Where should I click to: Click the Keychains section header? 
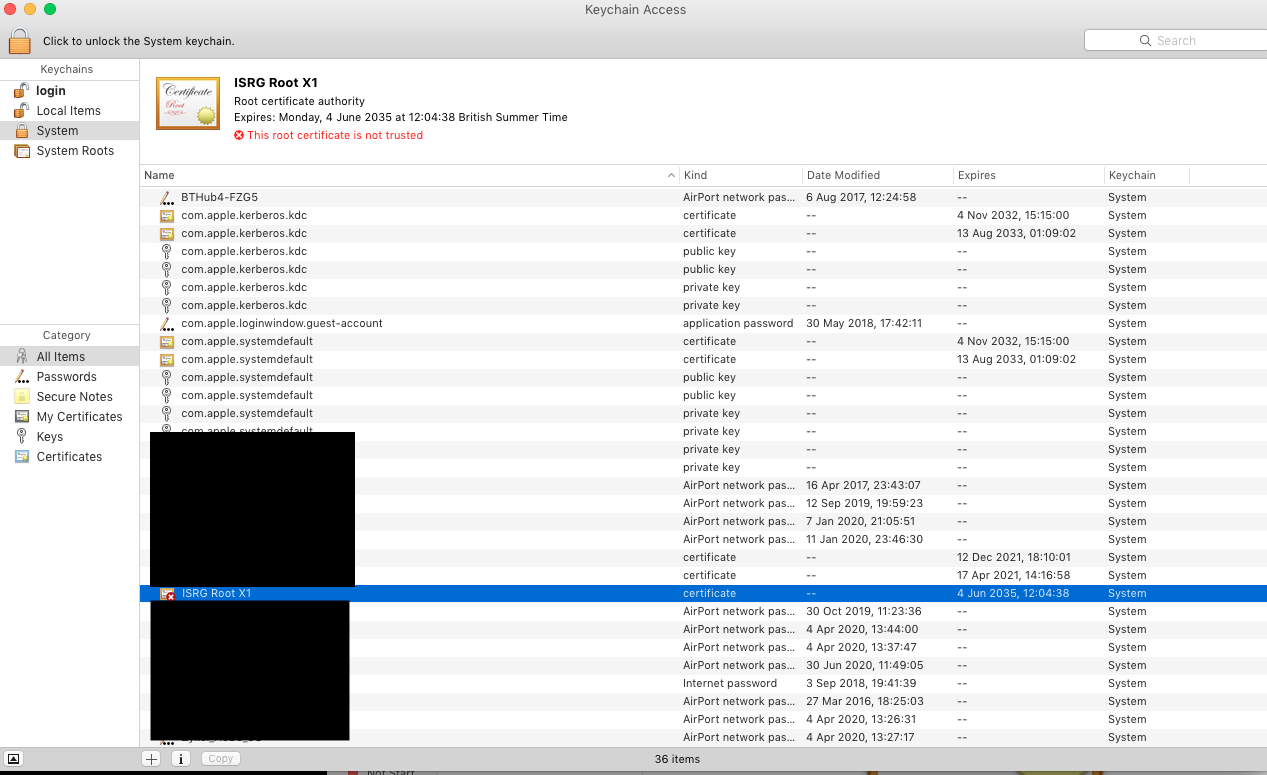[67, 70]
